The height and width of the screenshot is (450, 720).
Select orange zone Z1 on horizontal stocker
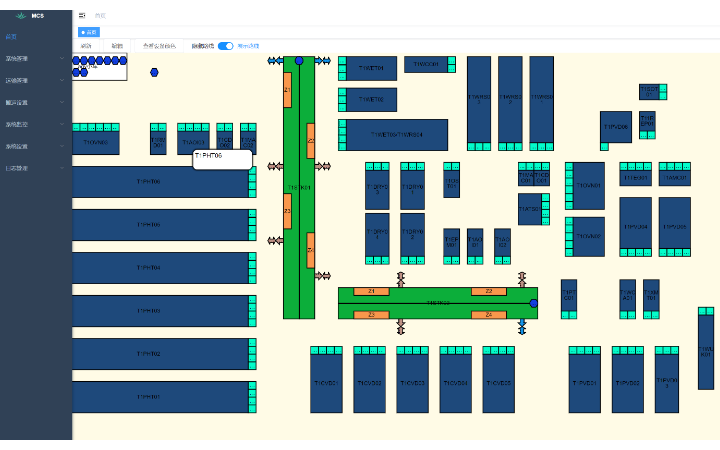pos(371,291)
